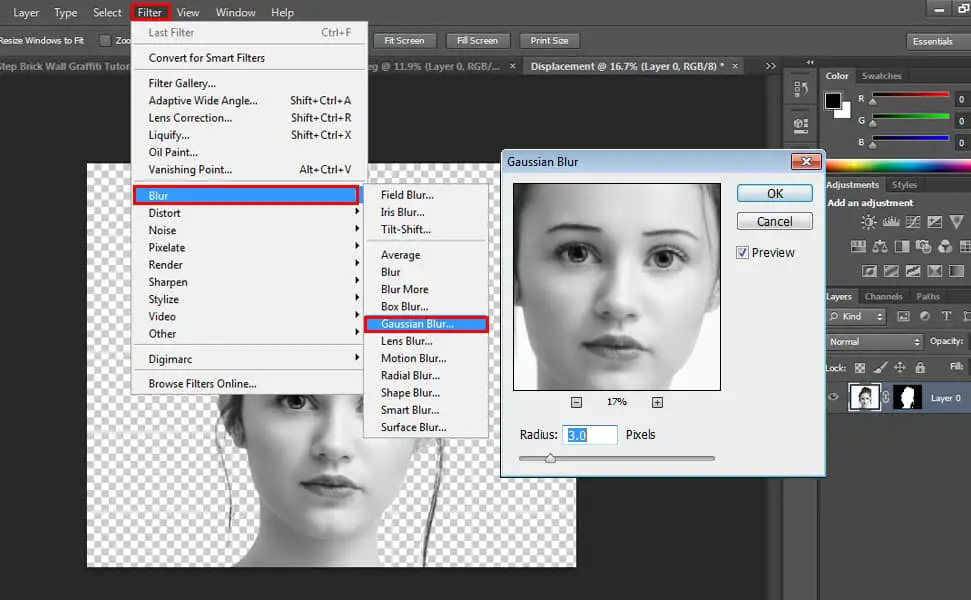The image size is (971, 600).
Task: Click the Radius slider handle
Action: (x=550, y=459)
